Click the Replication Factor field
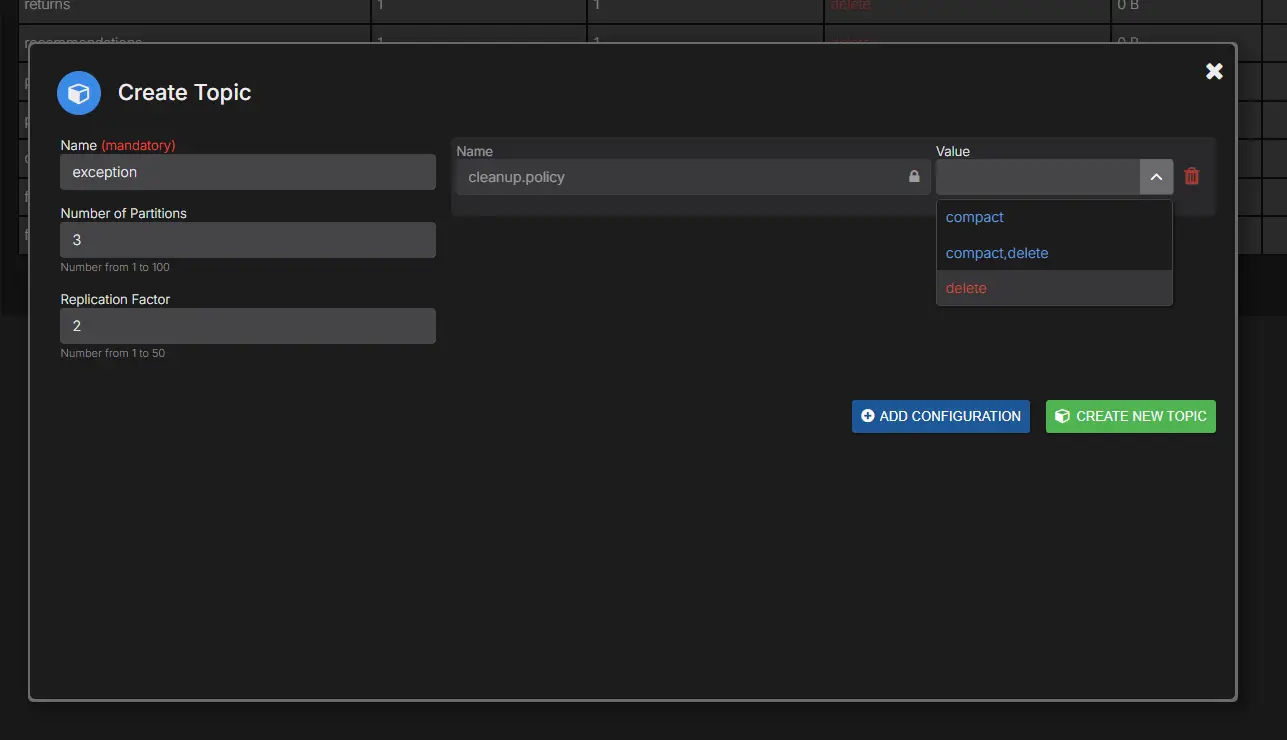 point(247,325)
